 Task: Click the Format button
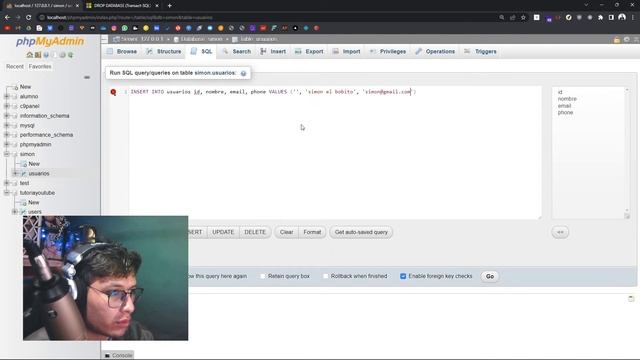click(x=312, y=232)
